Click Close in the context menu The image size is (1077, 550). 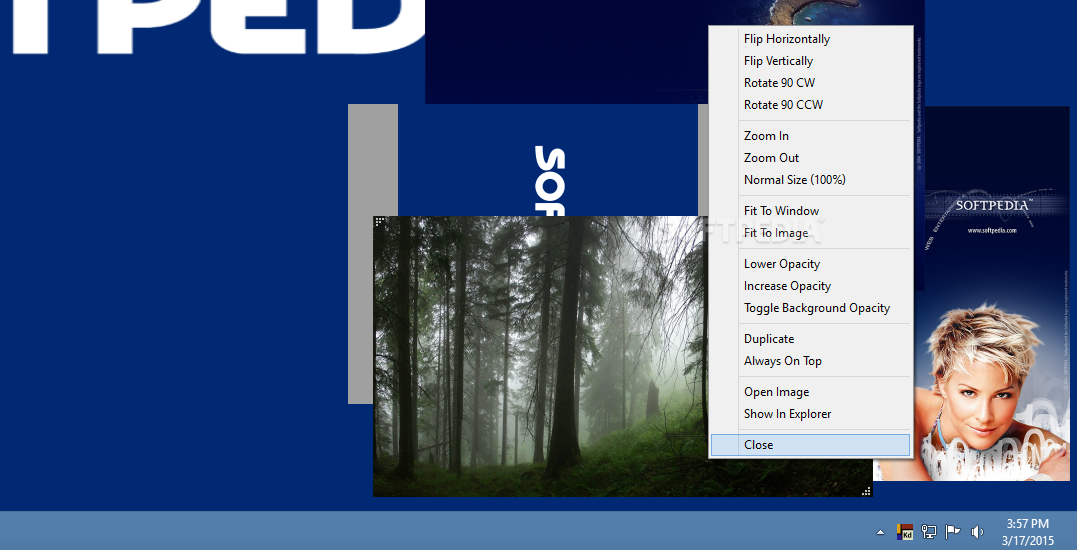pyautogui.click(x=810, y=445)
